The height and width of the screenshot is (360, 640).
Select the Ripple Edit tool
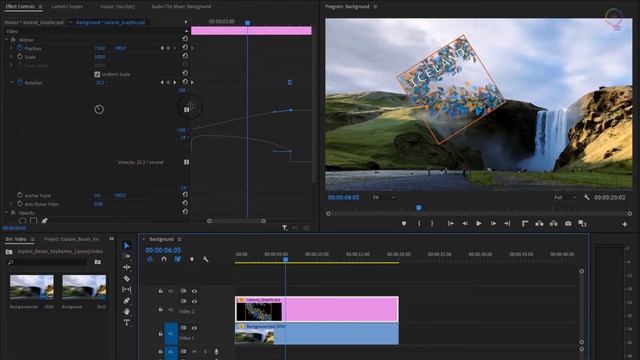(127, 267)
